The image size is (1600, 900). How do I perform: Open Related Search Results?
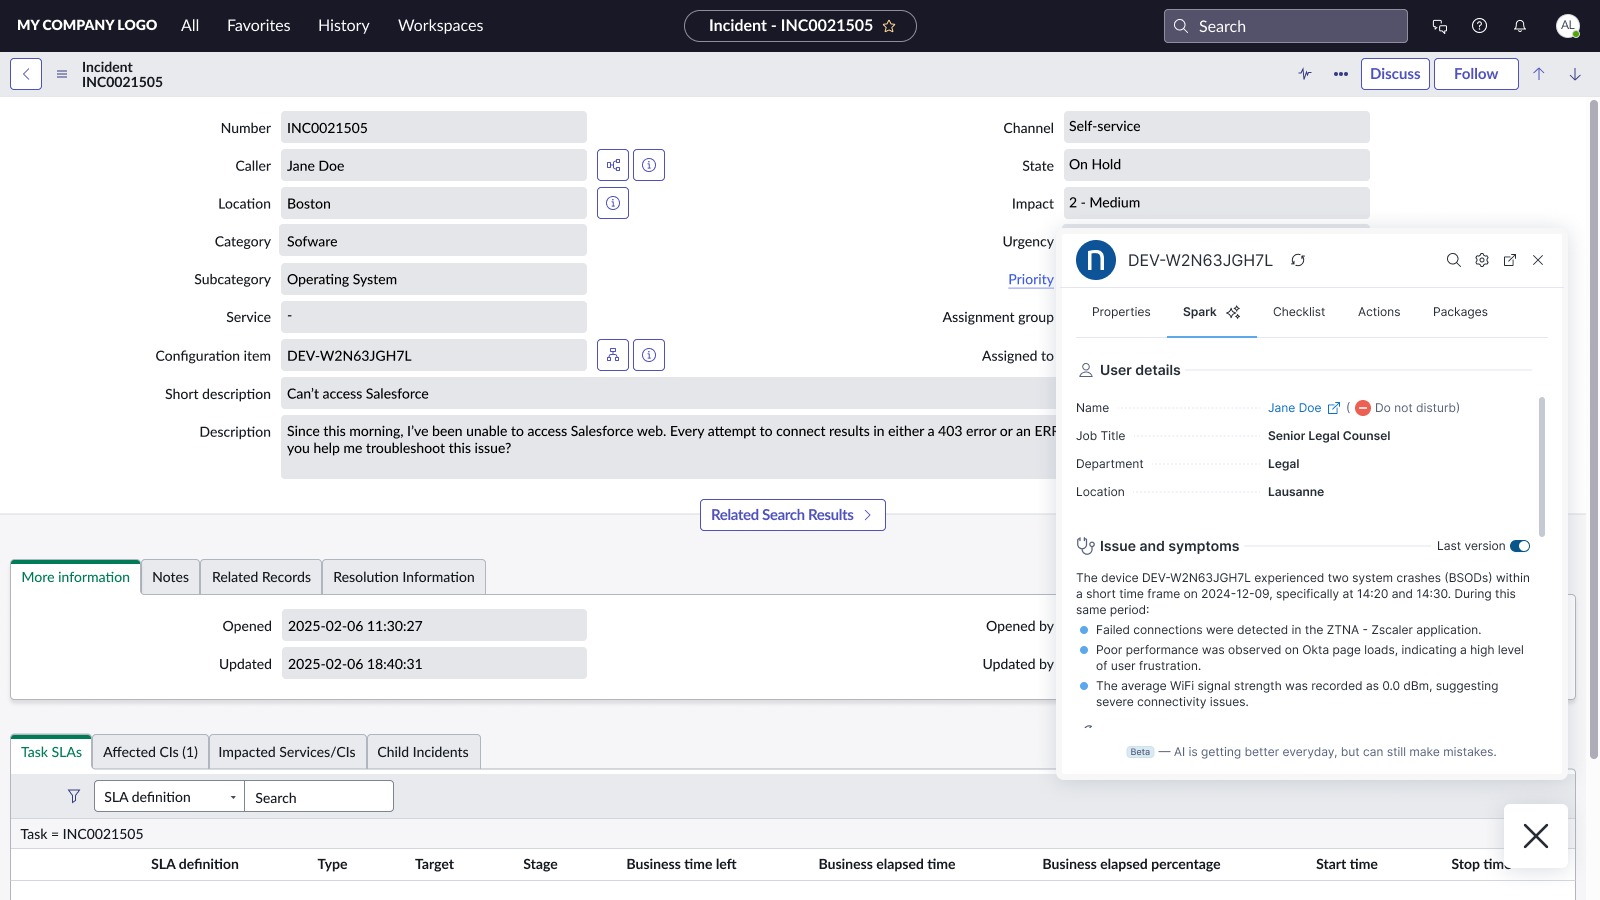point(792,515)
